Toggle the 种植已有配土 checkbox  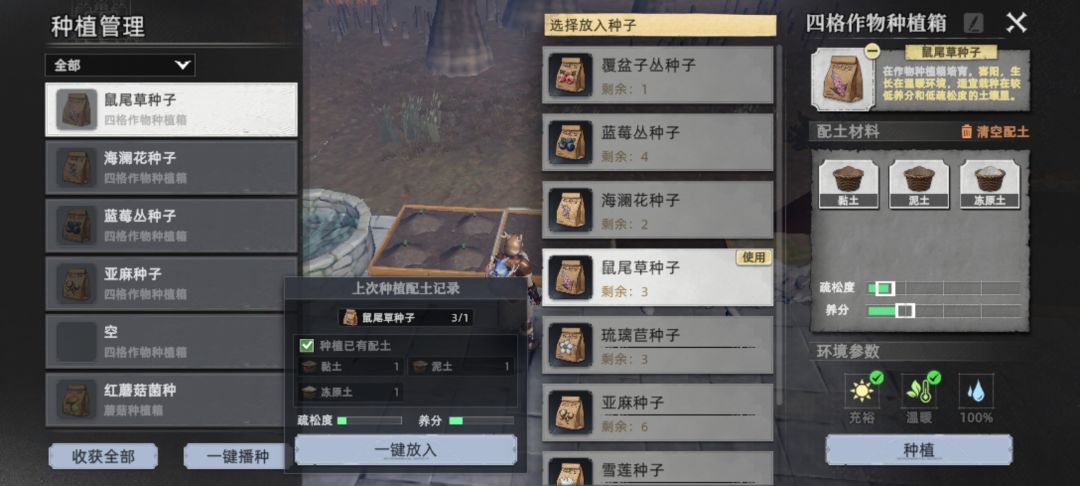(307, 345)
